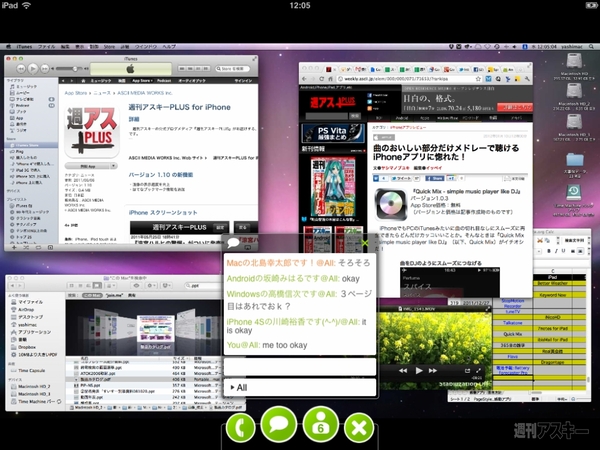
Task: Play the video in QuickTime window
Action: 419,370
